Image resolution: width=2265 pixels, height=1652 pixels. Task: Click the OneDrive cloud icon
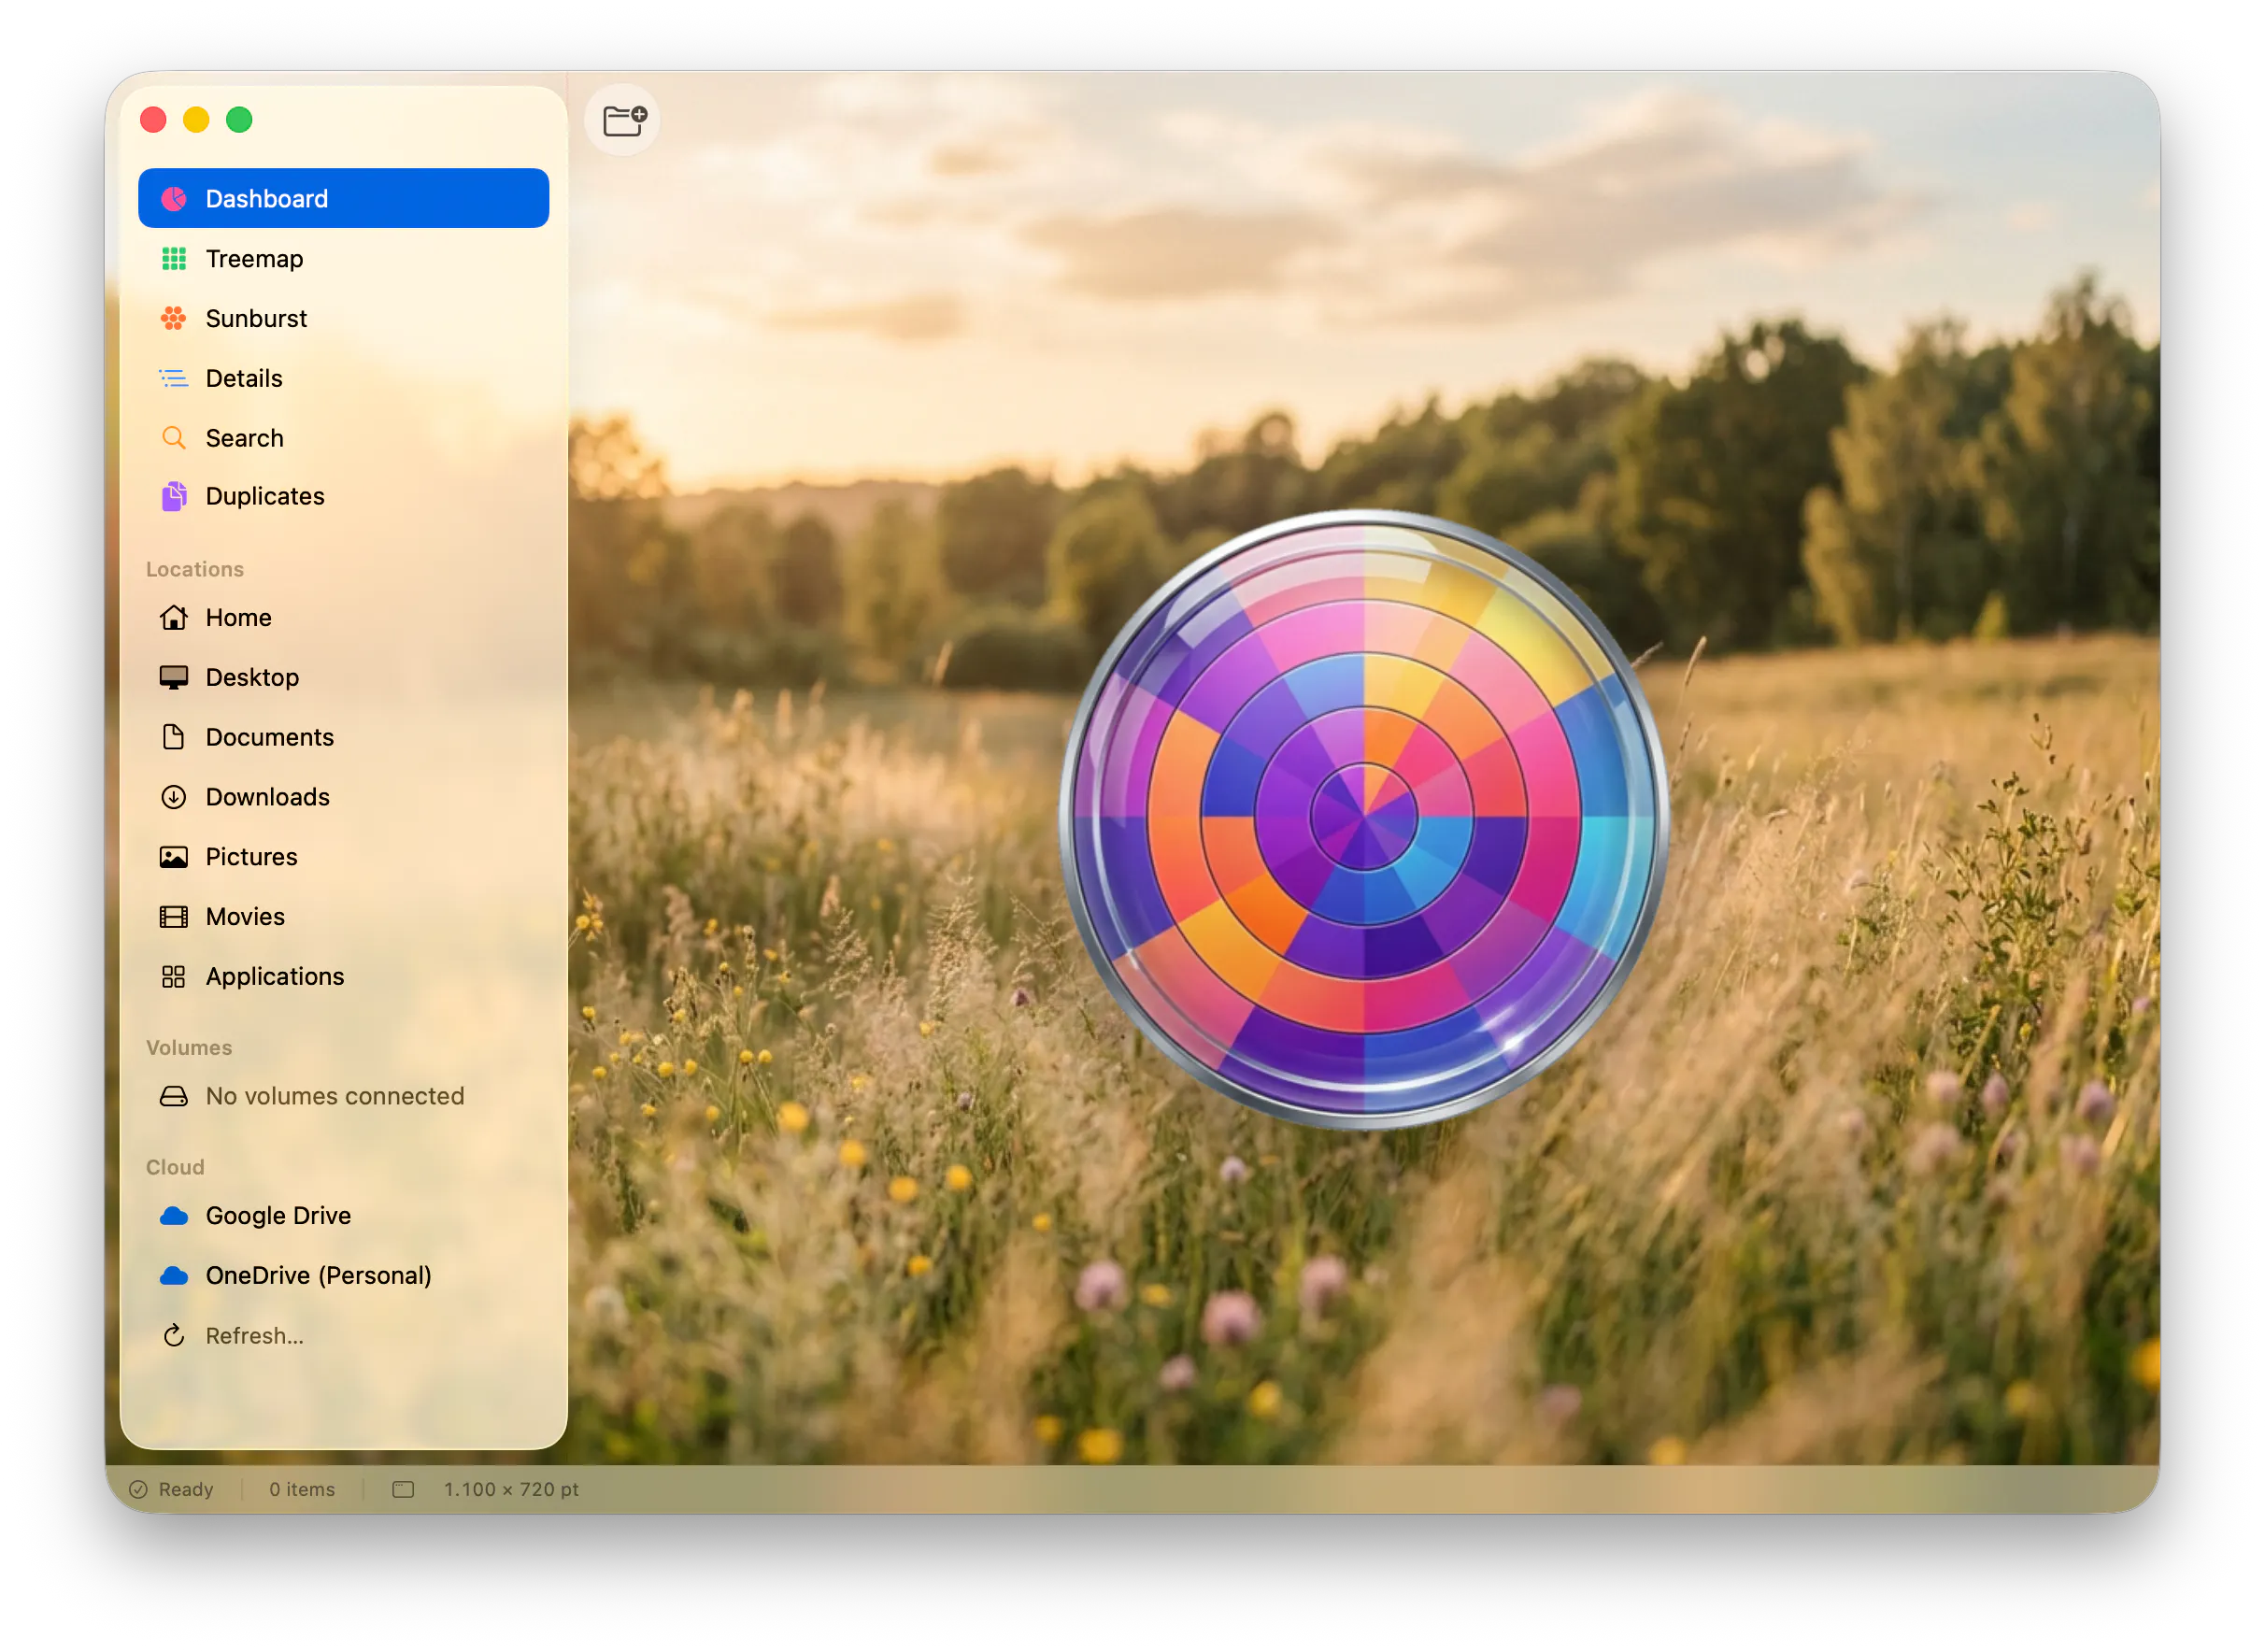(x=174, y=1277)
